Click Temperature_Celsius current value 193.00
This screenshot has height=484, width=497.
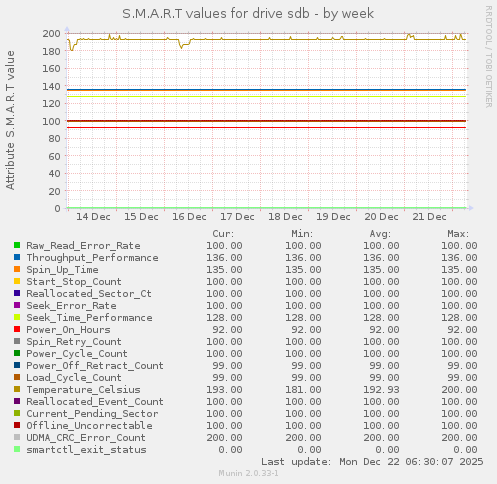tap(224, 390)
